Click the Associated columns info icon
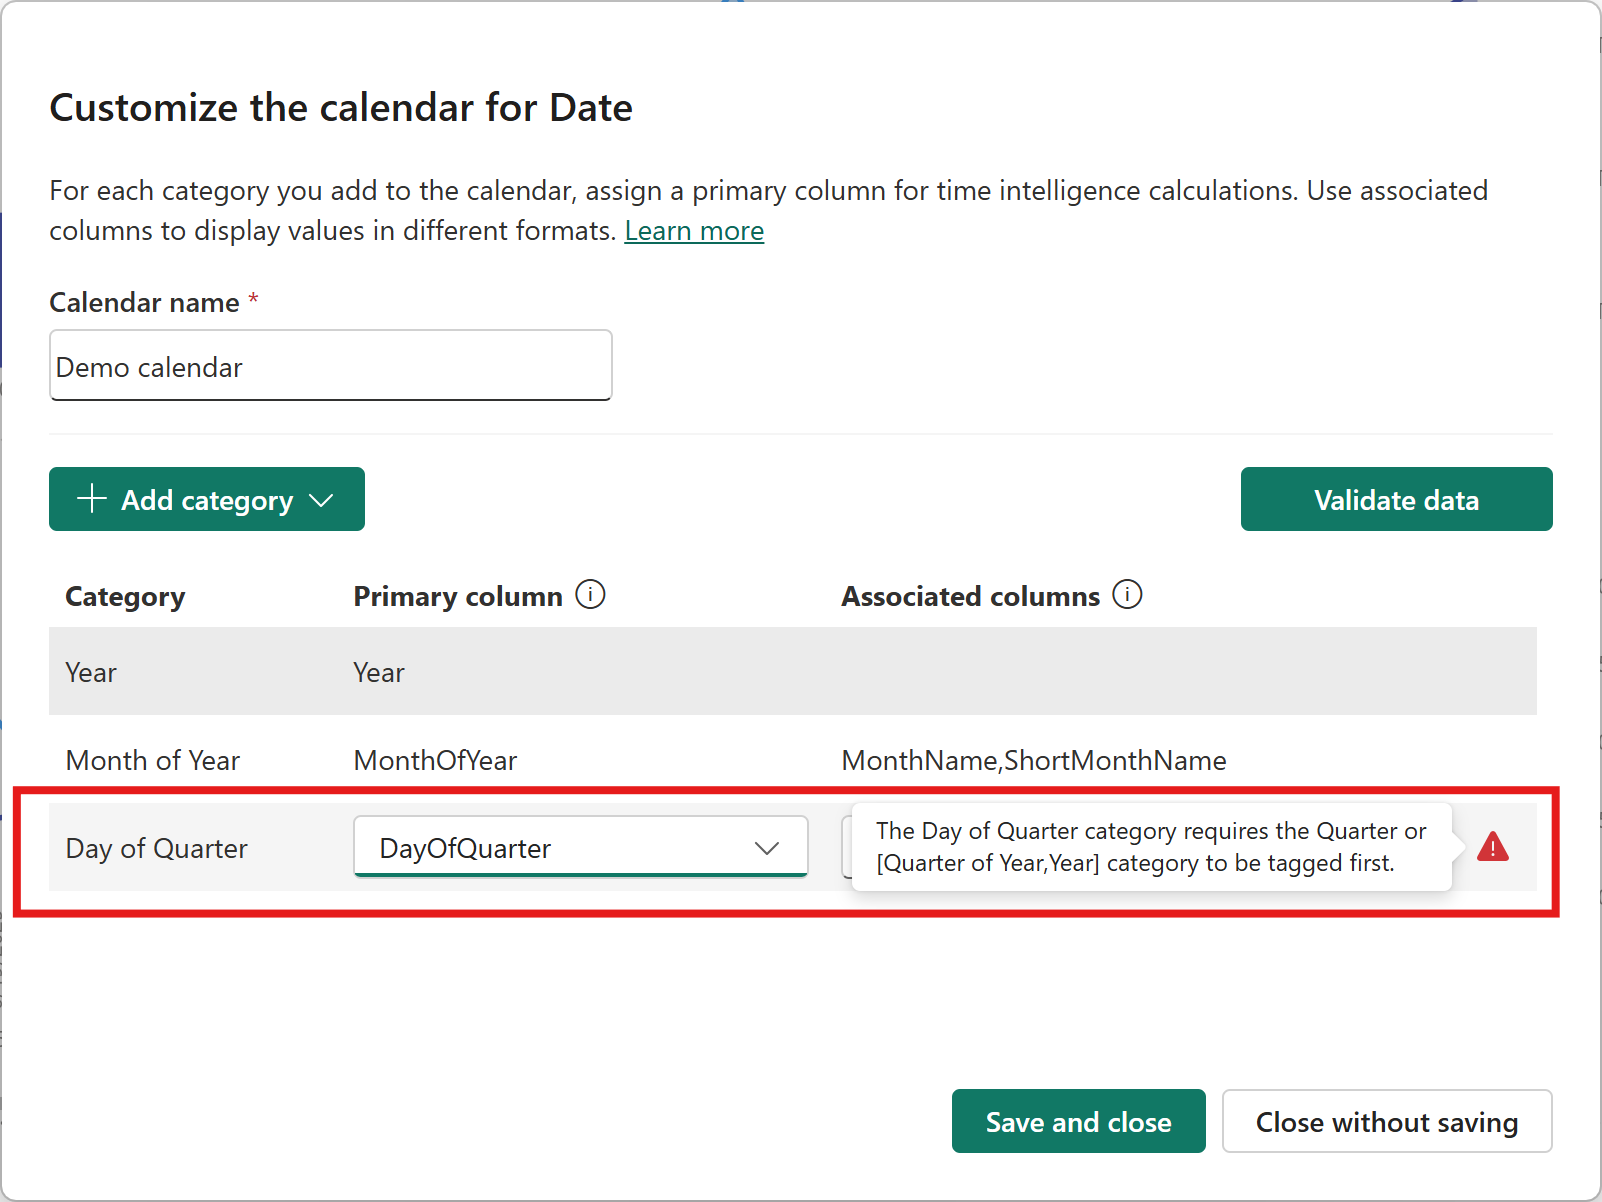 [x=1127, y=595]
